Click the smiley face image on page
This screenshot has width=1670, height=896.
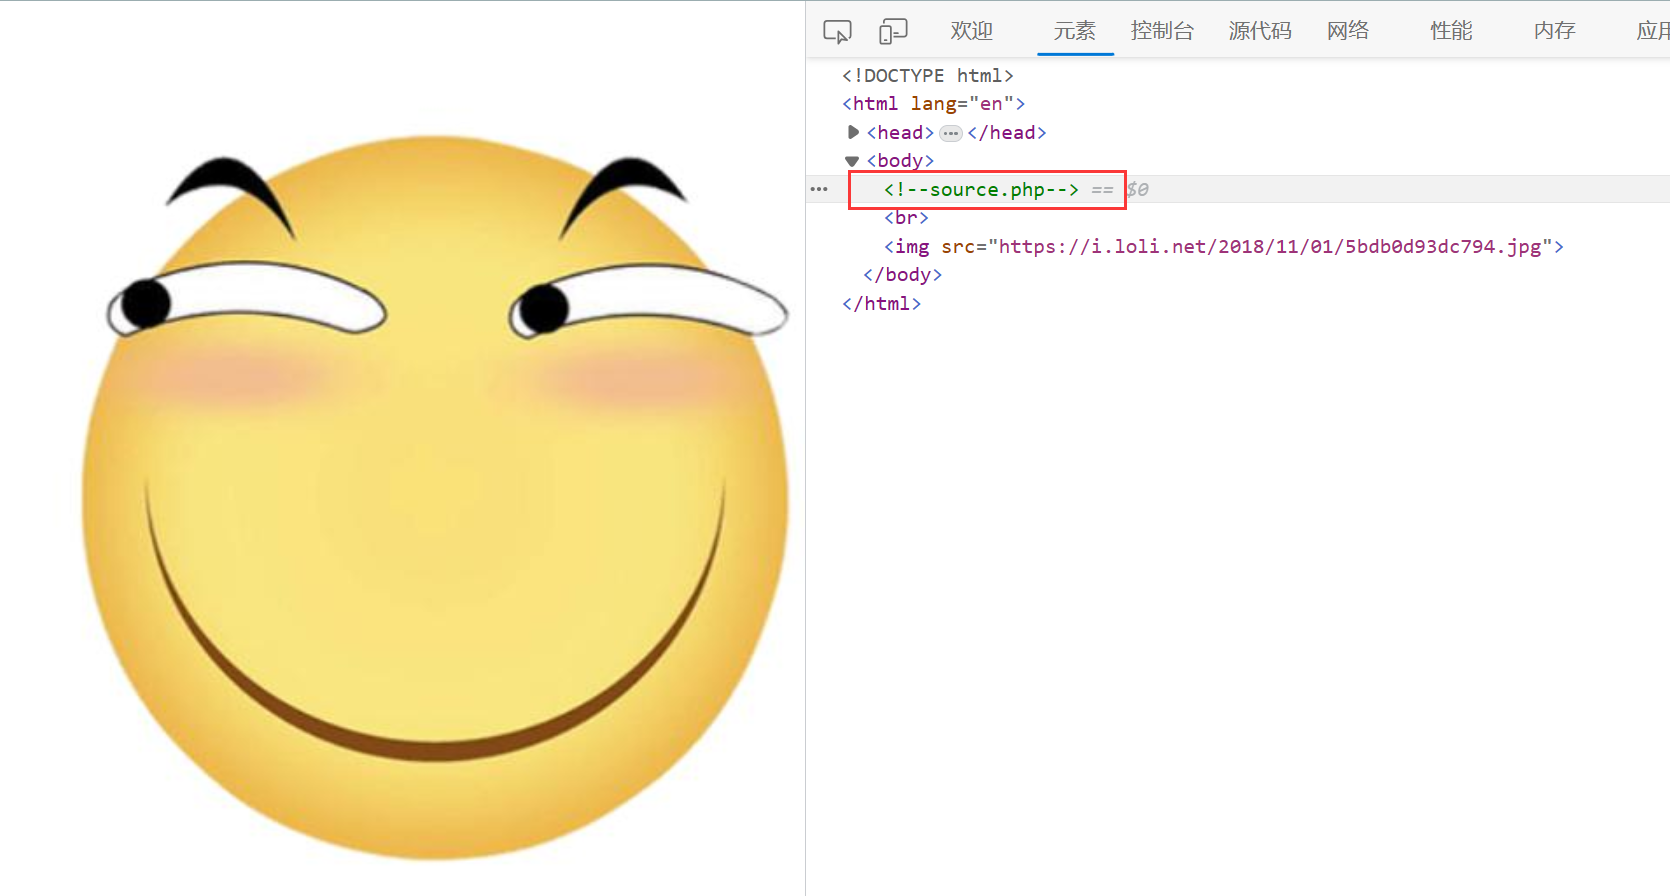436,497
